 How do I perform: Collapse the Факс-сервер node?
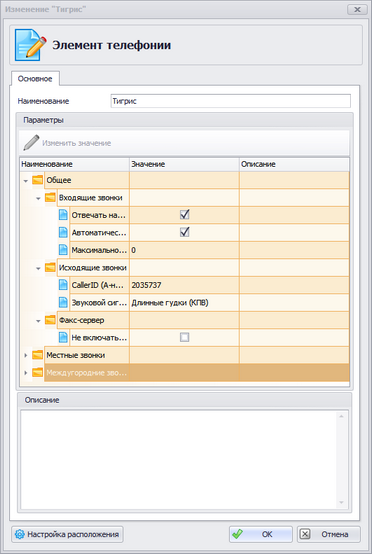pyautogui.click(x=38, y=321)
